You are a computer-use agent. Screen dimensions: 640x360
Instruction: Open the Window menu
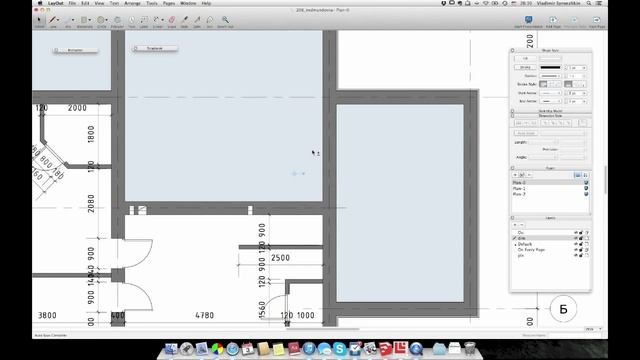188,3
